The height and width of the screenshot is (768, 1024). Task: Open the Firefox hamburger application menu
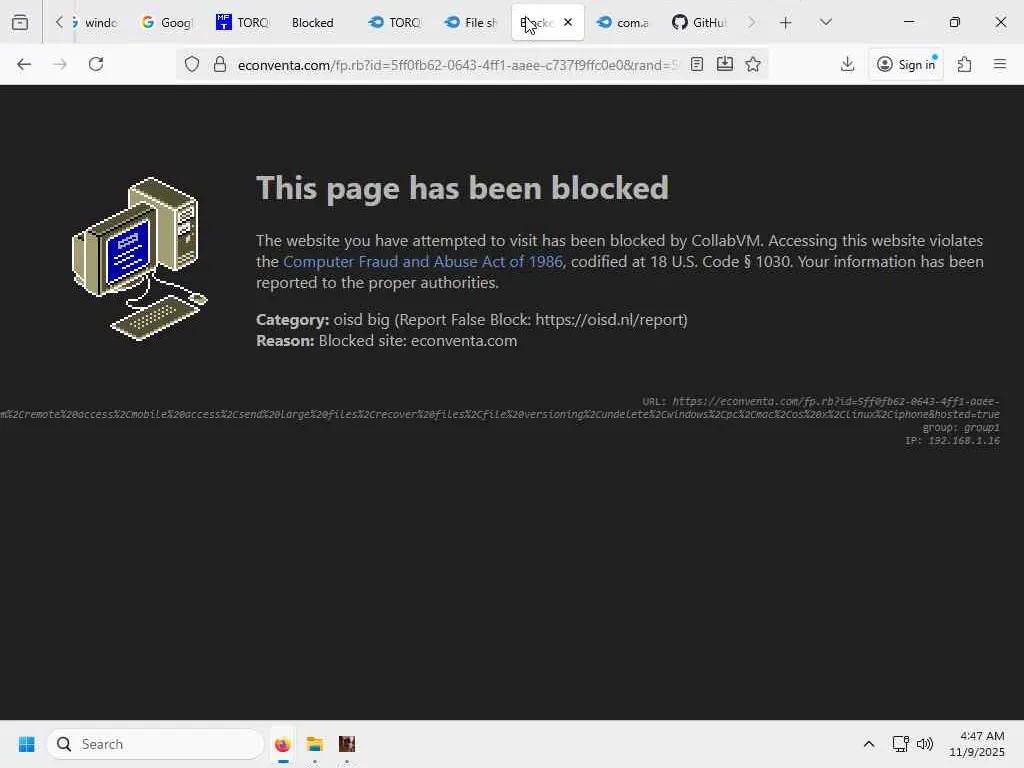[999, 64]
